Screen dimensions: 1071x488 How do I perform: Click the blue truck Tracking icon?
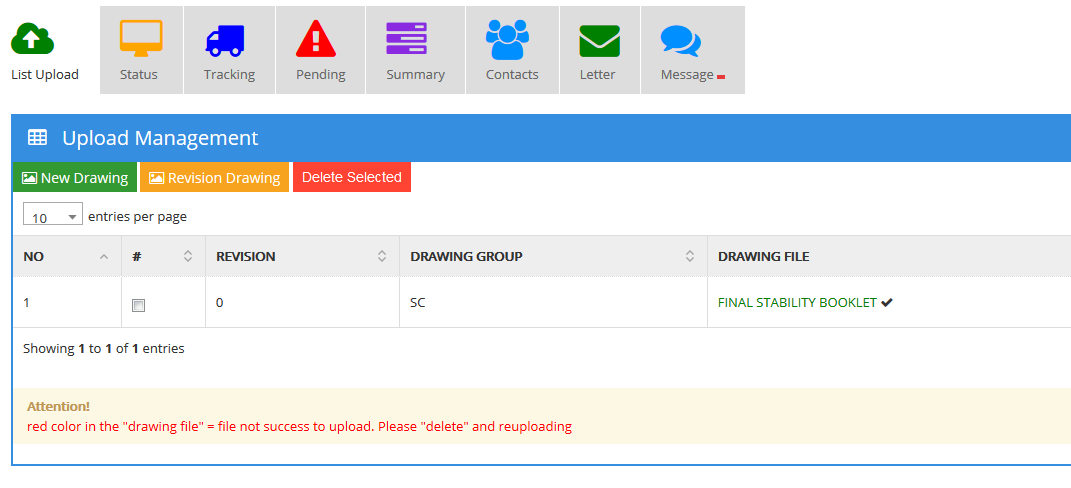225,39
